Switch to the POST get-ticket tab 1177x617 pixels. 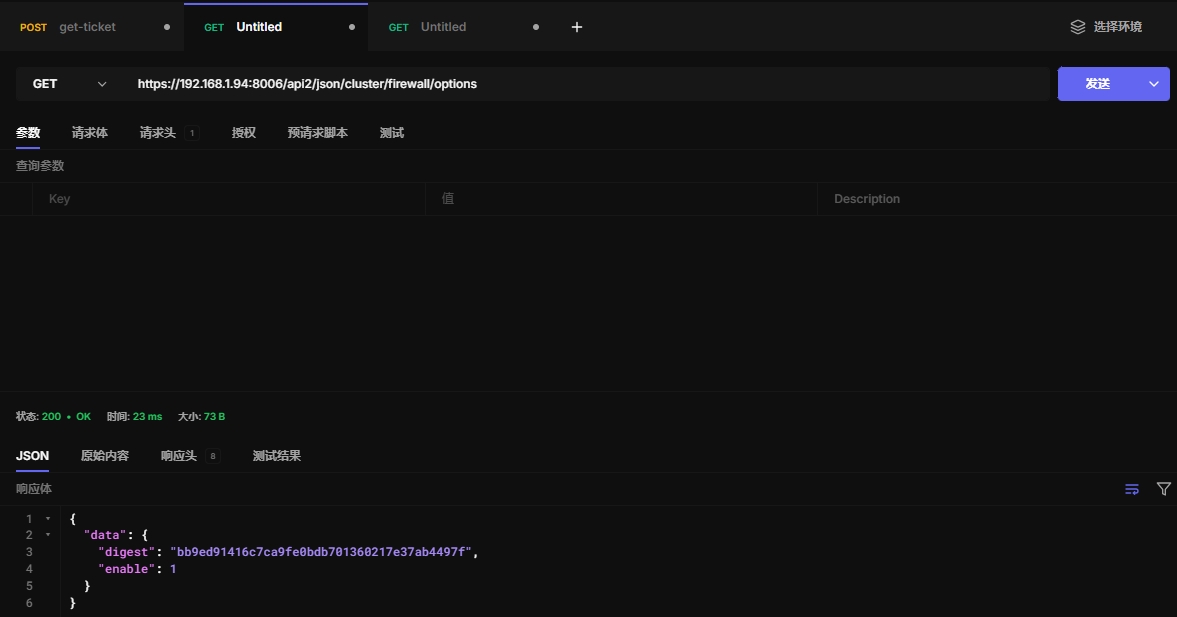pyautogui.click(x=87, y=27)
